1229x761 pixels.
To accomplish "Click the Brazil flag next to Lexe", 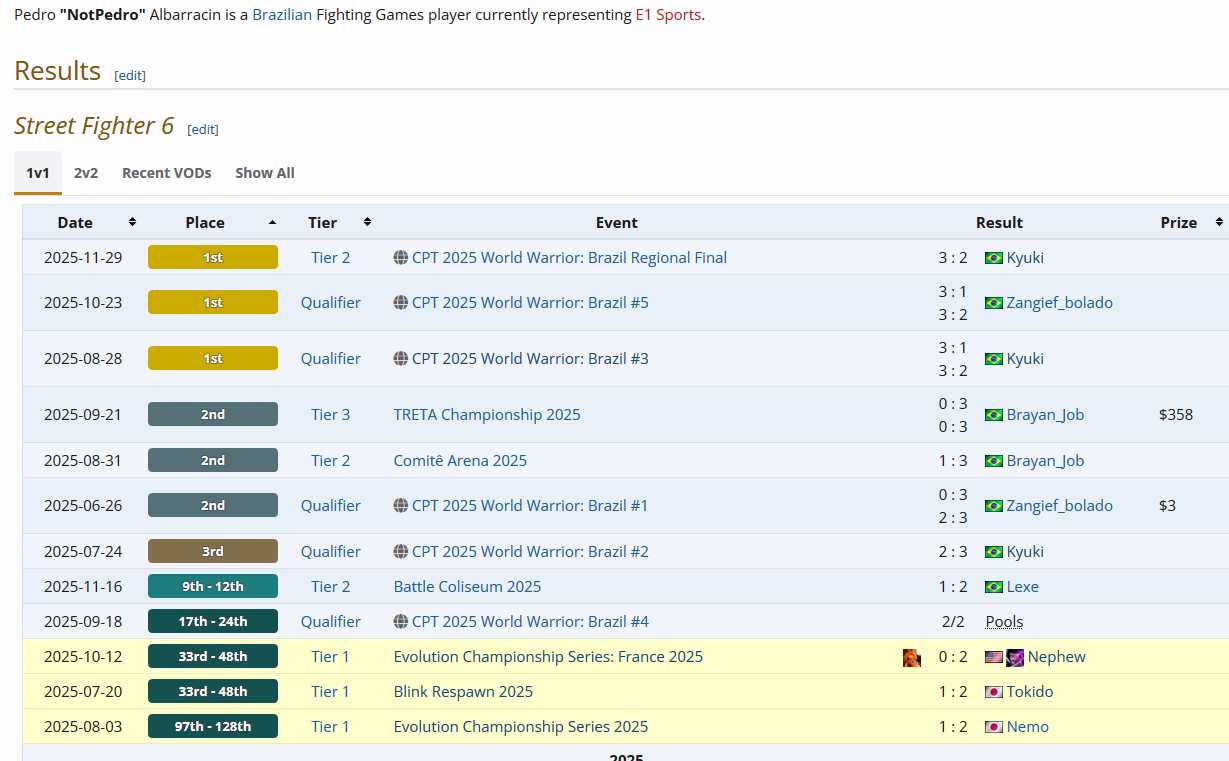I will tap(994, 587).
